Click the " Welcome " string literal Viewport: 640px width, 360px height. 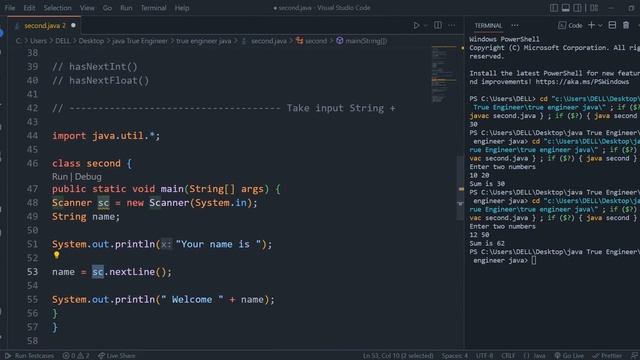[192, 300]
